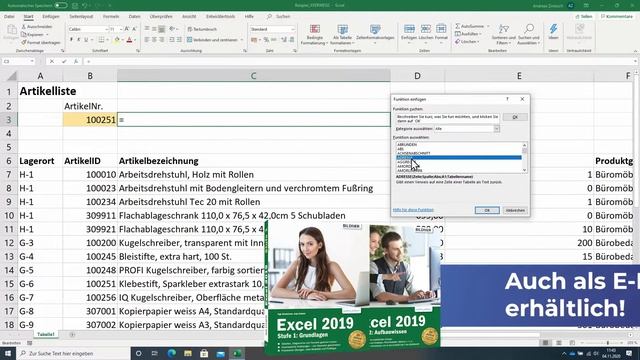The image size is (640, 360).
Task: Open the Kategorie auswählen combo box
Action: click(x=467, y=129)
